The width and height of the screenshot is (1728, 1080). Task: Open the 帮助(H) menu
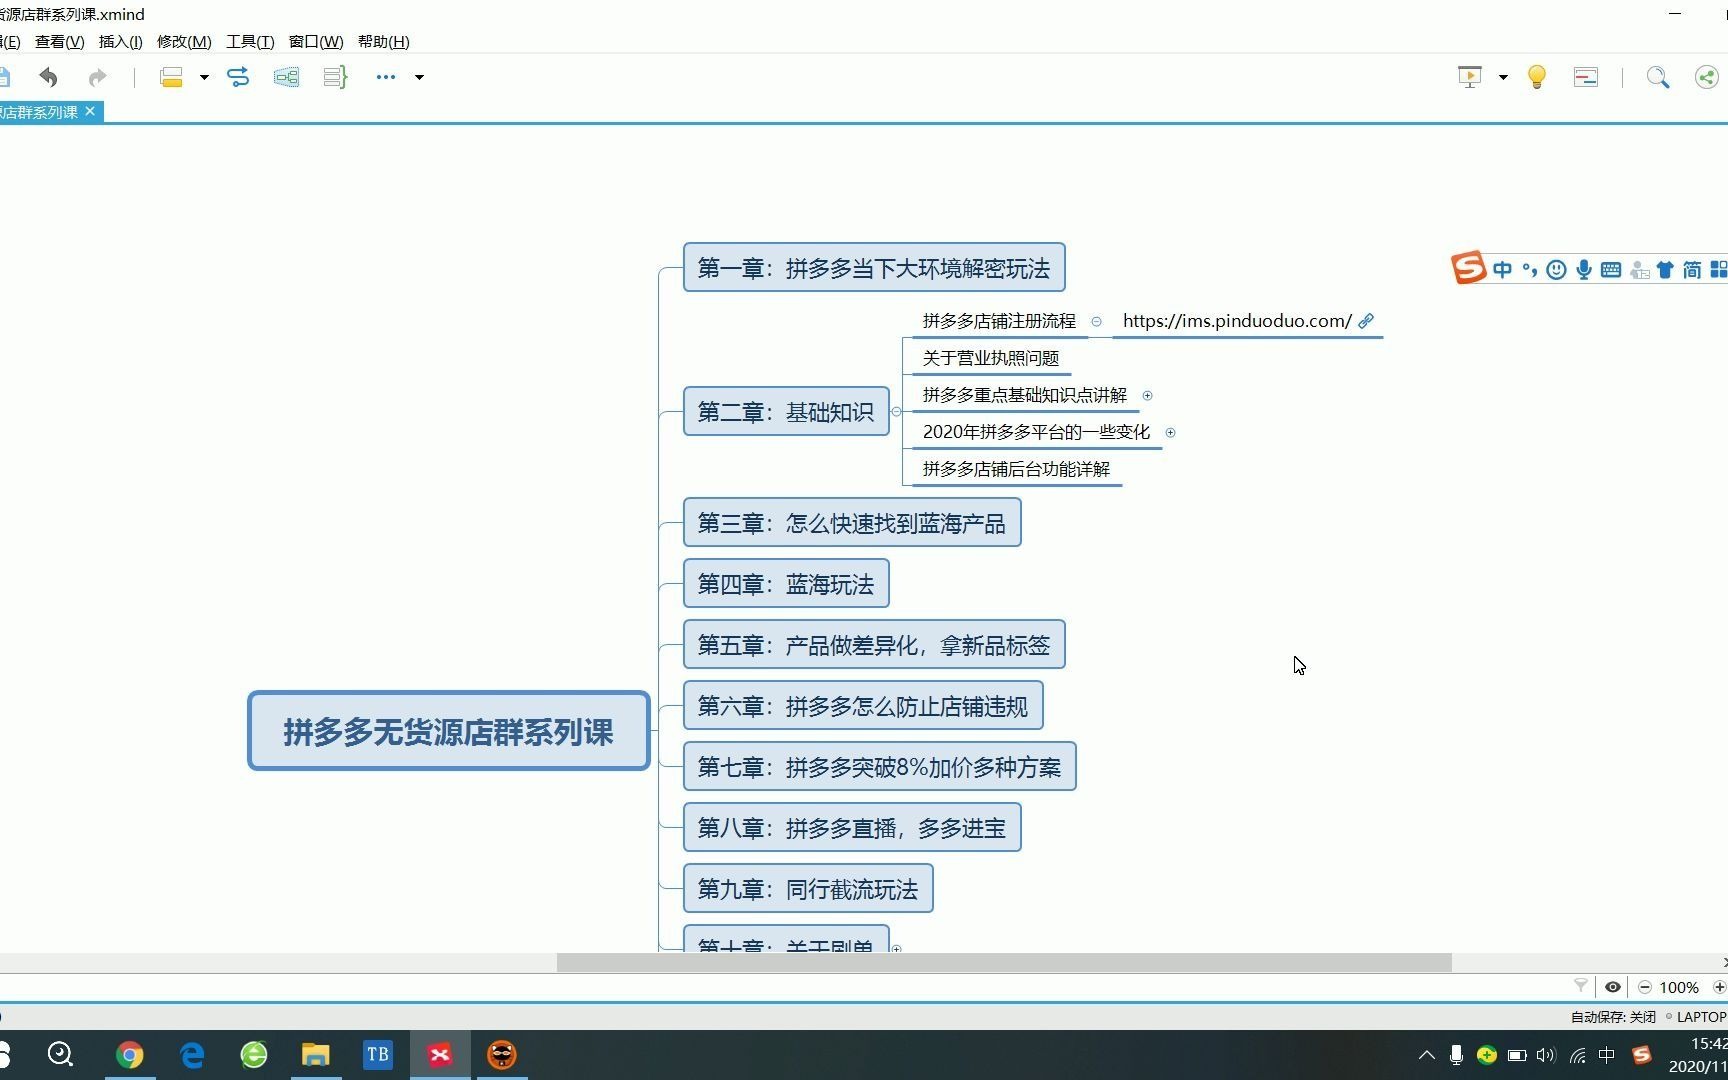(x=384, y=41)
